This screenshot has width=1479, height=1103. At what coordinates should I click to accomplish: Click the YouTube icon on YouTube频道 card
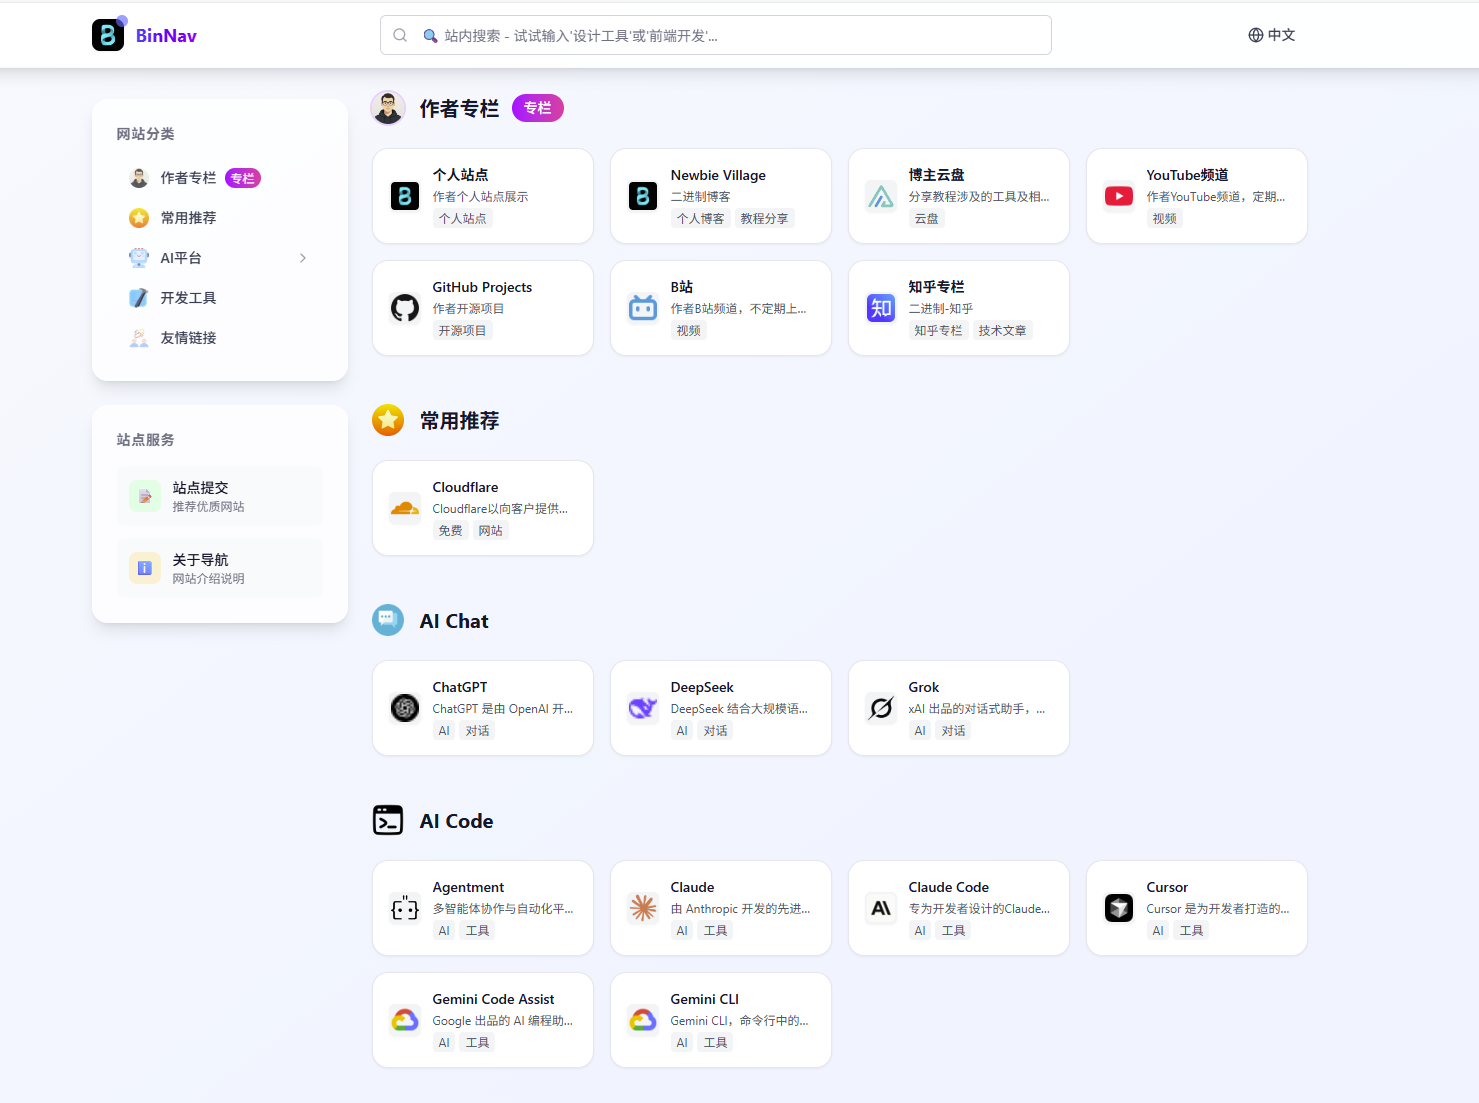pos(1118,196)
